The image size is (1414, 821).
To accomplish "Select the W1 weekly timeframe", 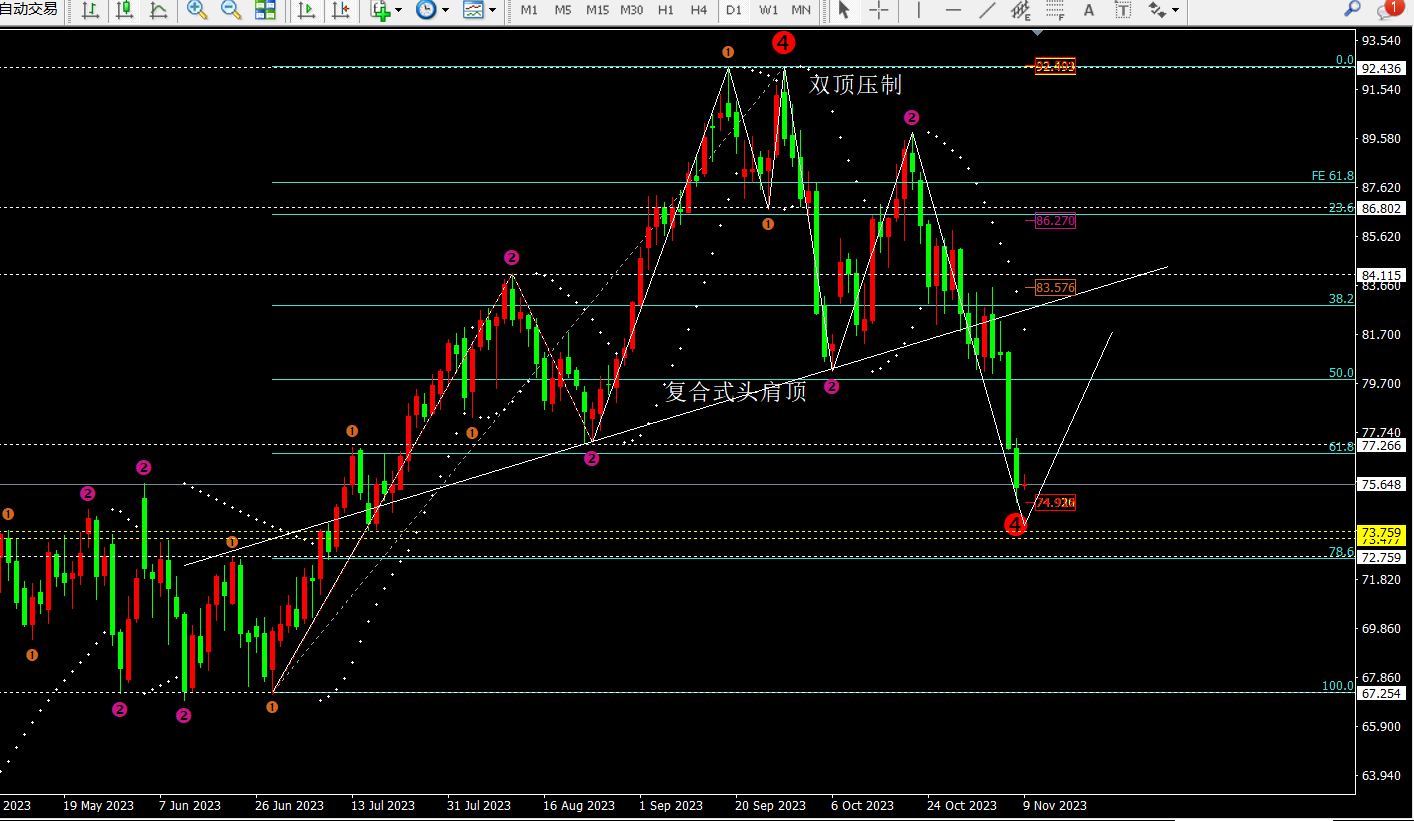I will click(768, 10).
